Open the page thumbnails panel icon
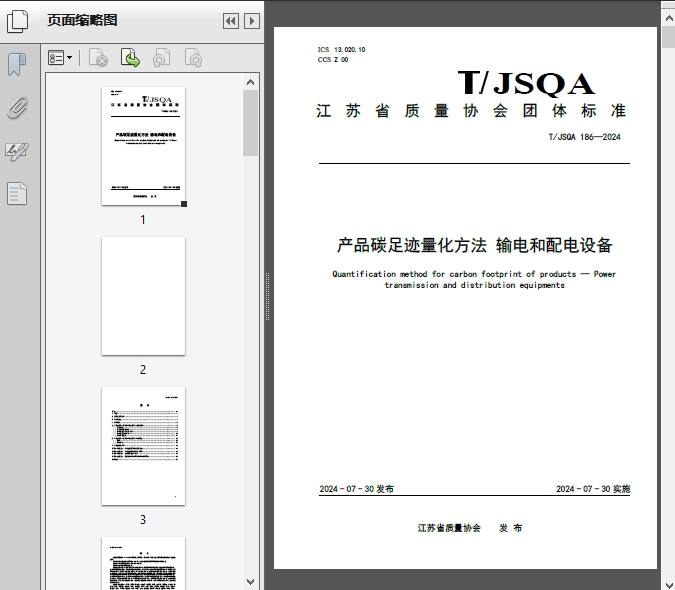This screenshot has width=675, height=590. [17, 21]
